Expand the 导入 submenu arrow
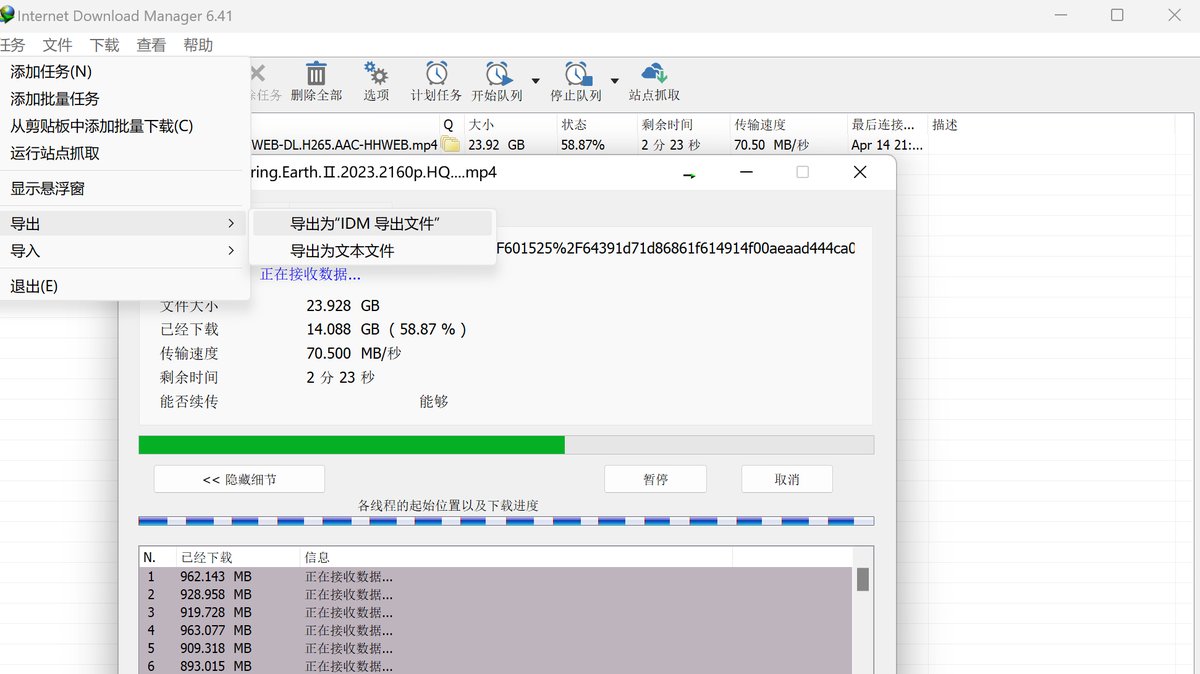 click(231, 251)
